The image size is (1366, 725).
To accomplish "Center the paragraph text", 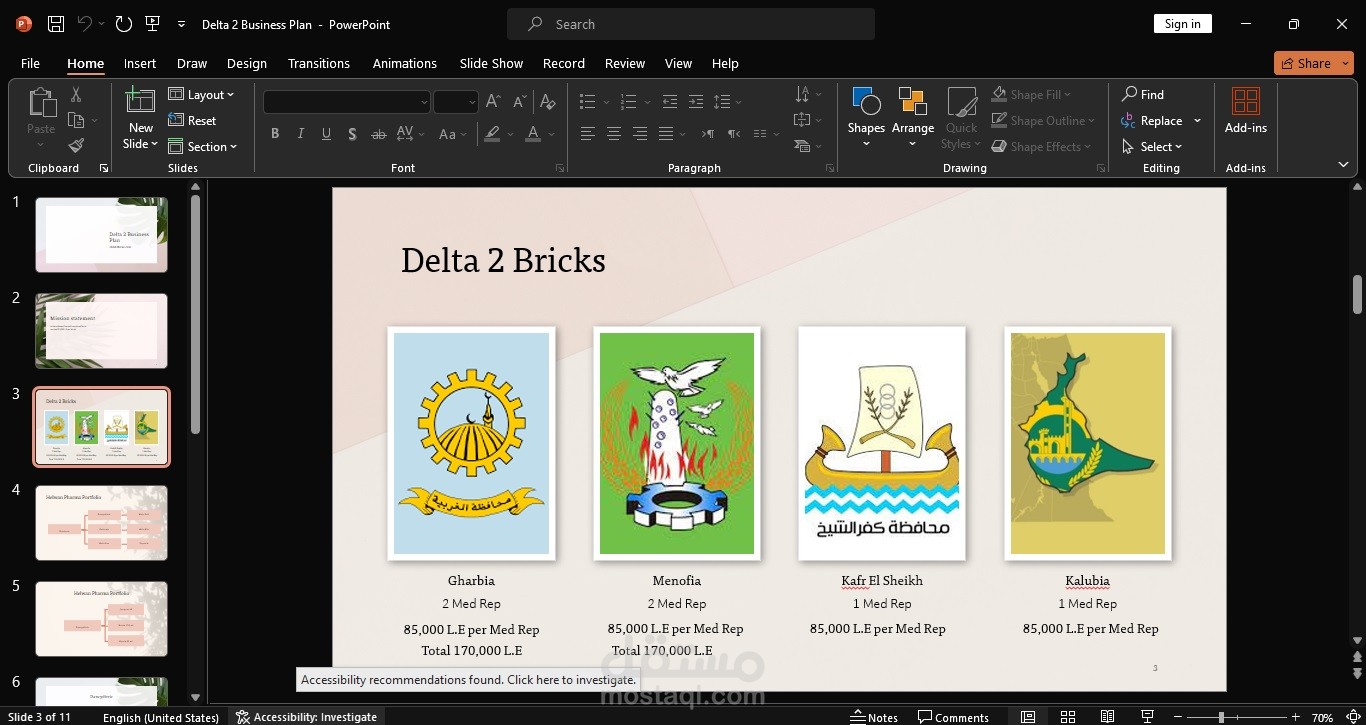I will click(614, 134).
